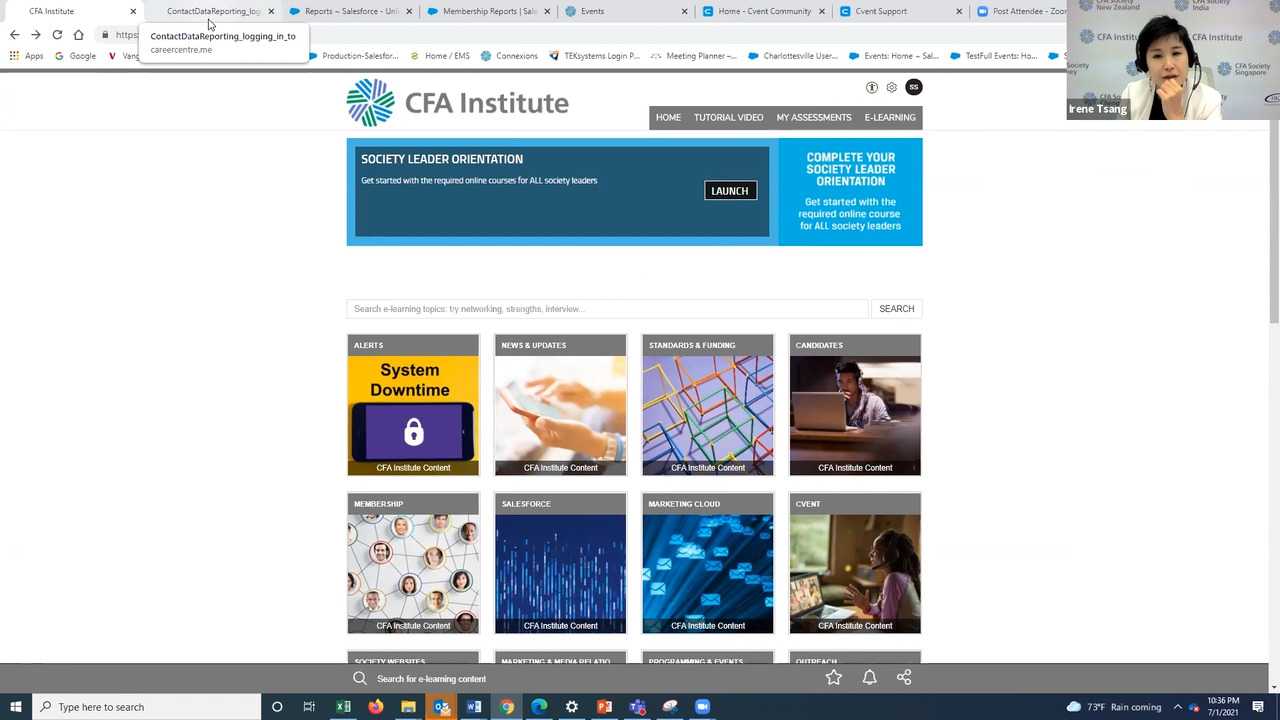Click the browser forward arrow
Viewport: 1280px width, 720px height.
click(x=36, y=35)
